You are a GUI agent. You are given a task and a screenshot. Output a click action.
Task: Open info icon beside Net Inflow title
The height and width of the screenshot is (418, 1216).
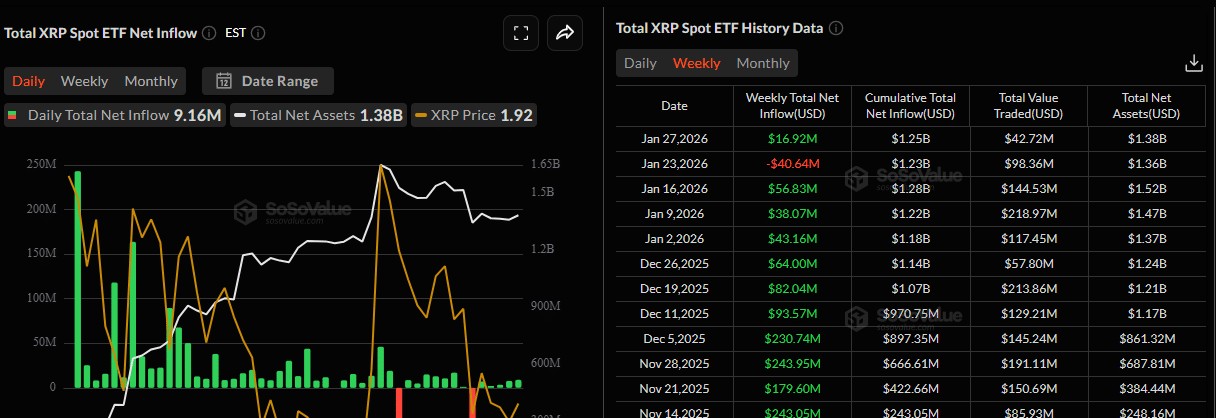tap(209, 33)
